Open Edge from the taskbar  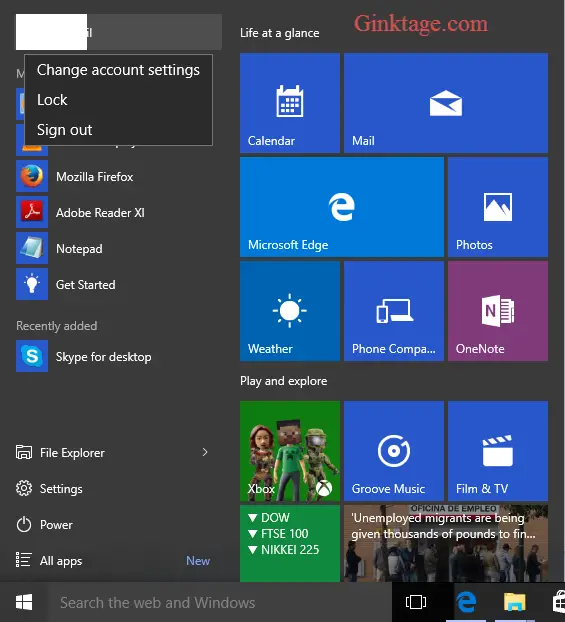point(466,602)
